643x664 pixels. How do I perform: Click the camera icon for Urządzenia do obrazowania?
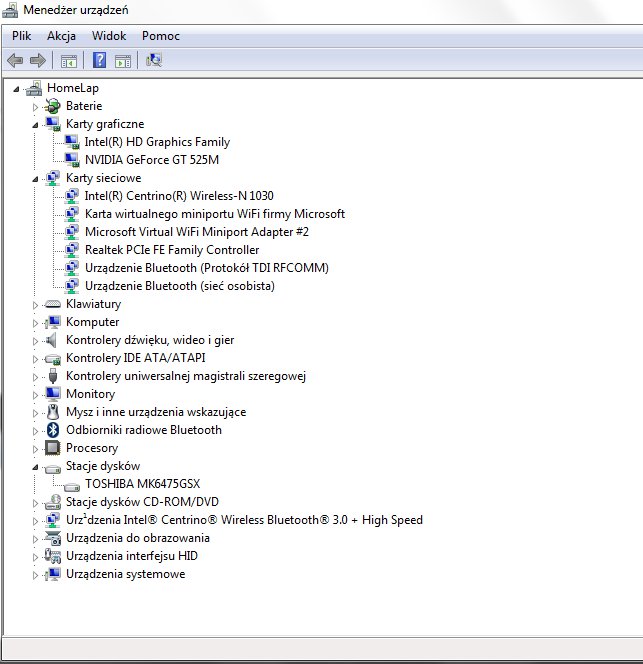[x=53, y=538]
